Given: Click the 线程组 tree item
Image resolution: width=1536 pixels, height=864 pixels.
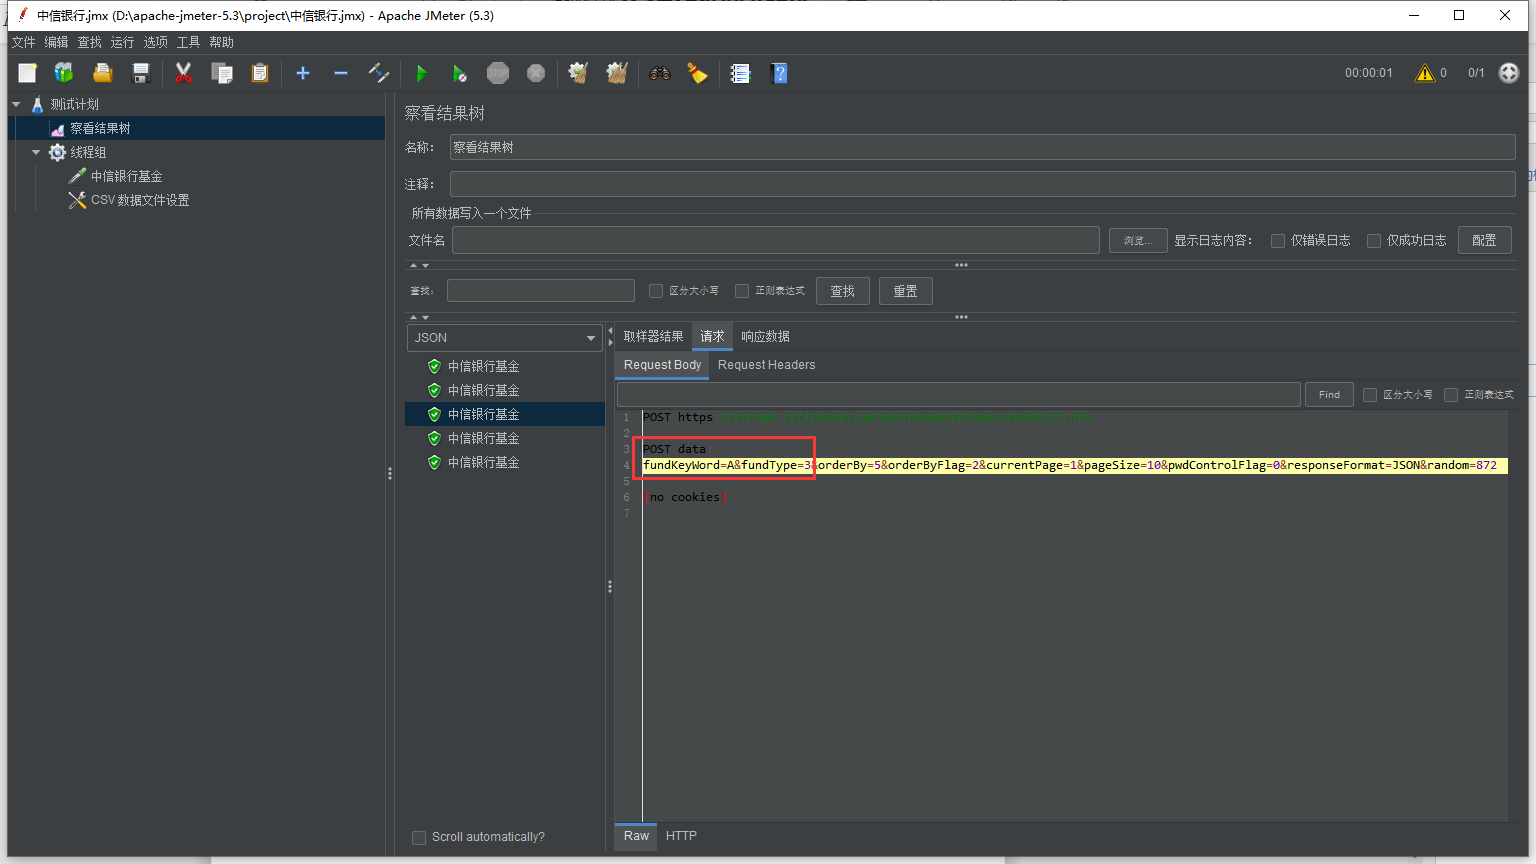Looking at the screenshot, I should click(x=87, y=152).
